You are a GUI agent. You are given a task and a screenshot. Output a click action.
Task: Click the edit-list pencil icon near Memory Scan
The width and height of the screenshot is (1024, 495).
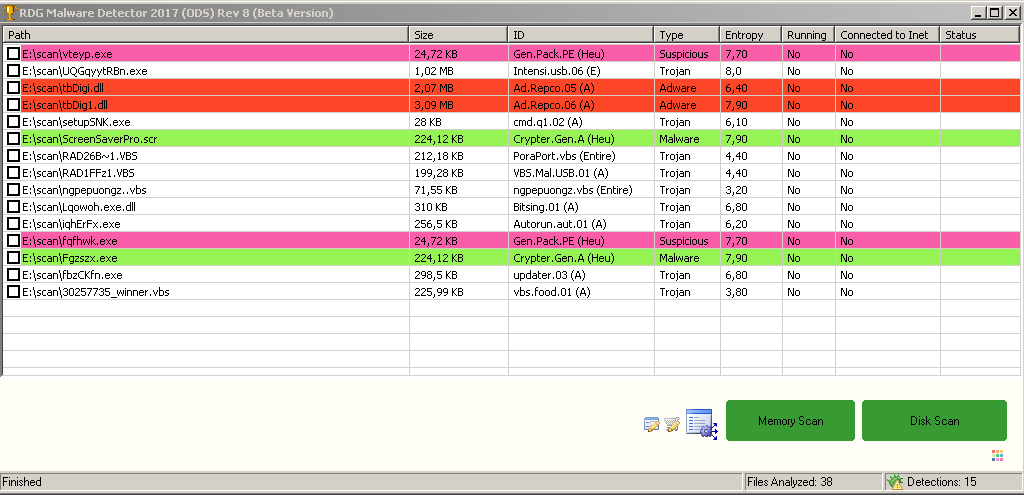[651, 424]
